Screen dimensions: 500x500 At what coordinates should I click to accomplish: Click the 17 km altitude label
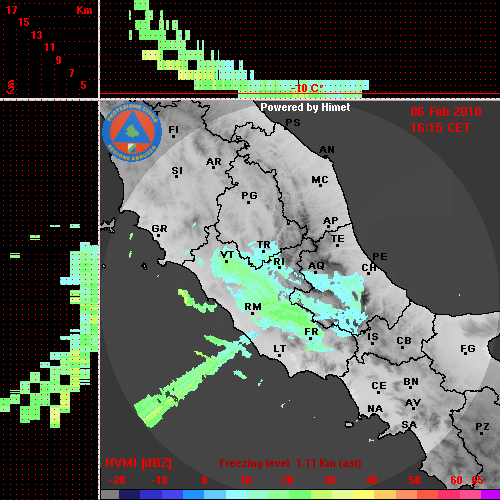(x=11, y=10)
